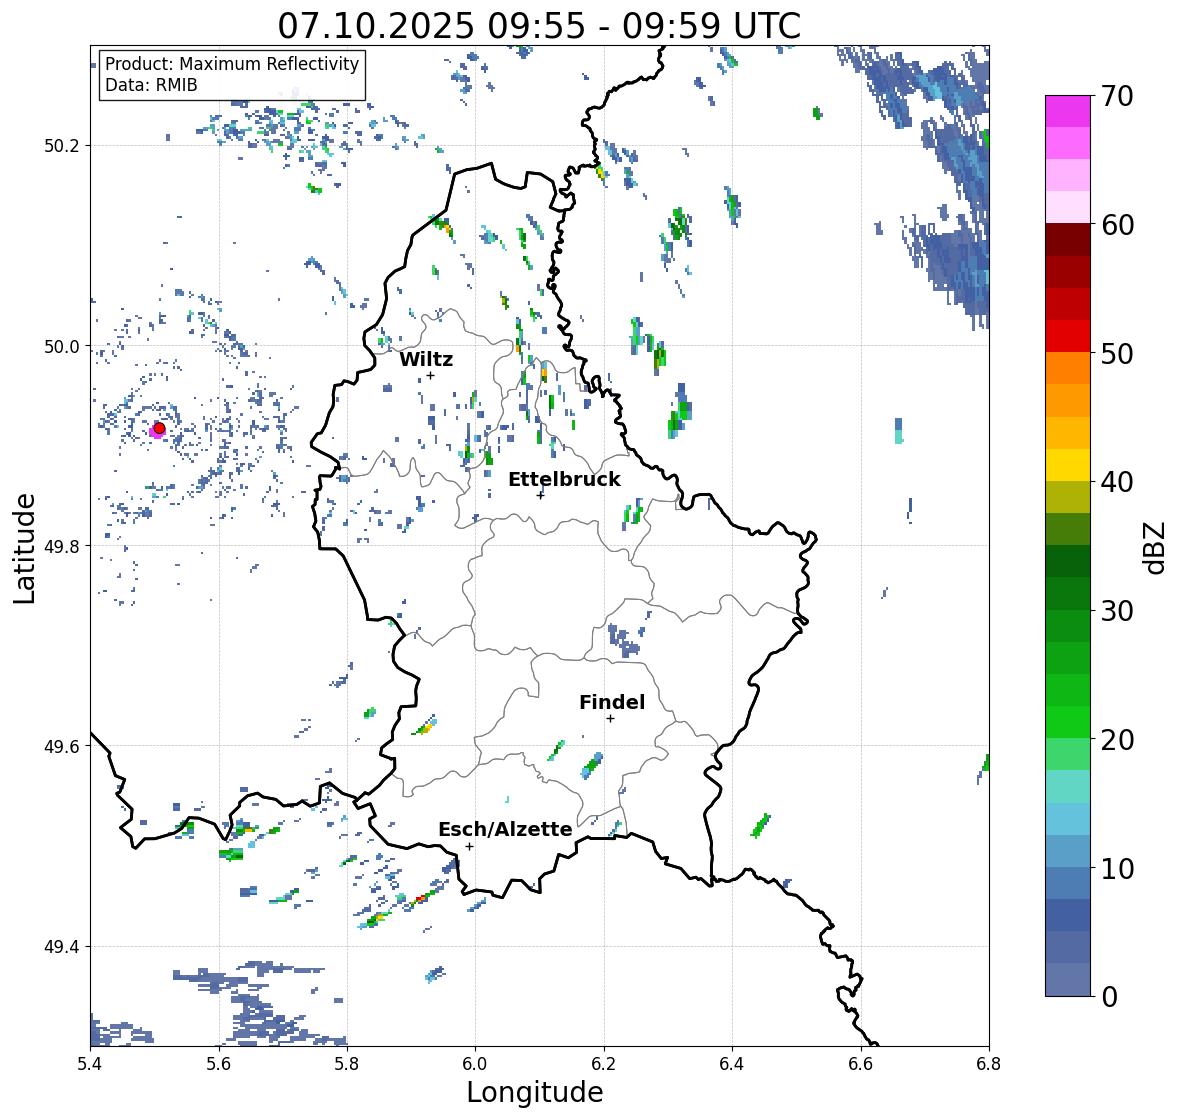1179x1117 pixels.
Task: Click the red 50 dBZ colorbar segment
Action: click(x=1068, y=336)
